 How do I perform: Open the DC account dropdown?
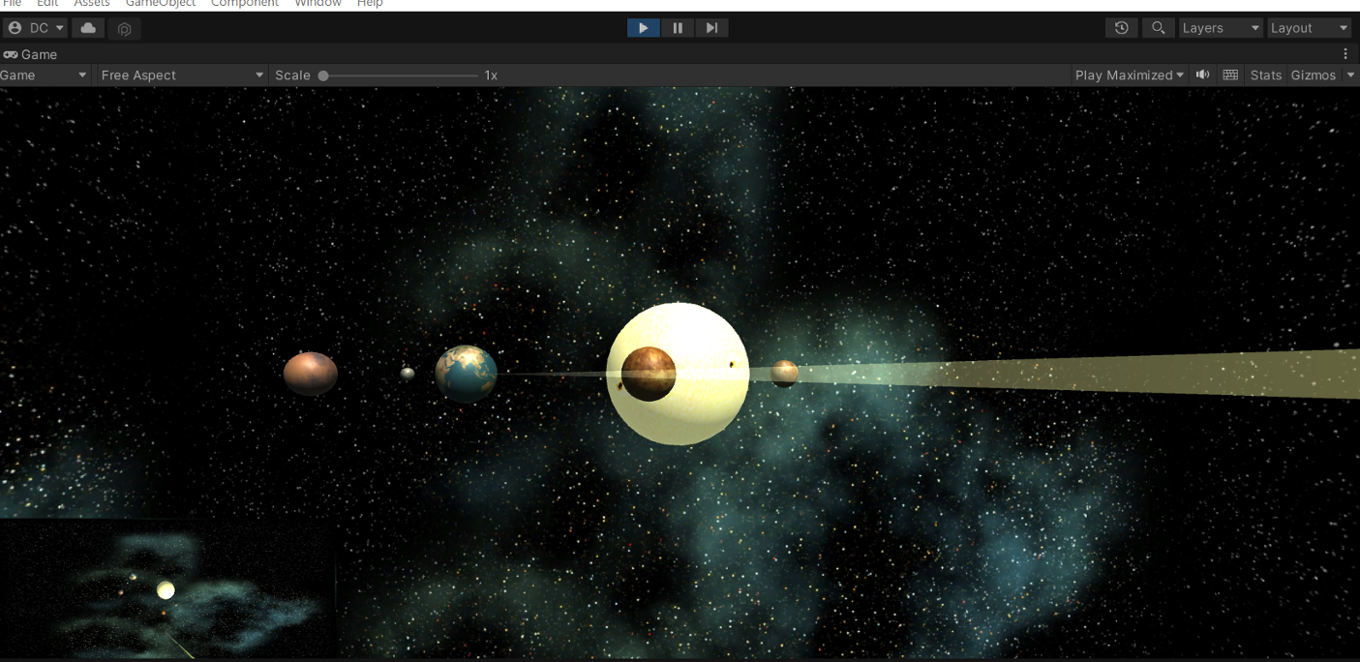[x=36, y=28]
